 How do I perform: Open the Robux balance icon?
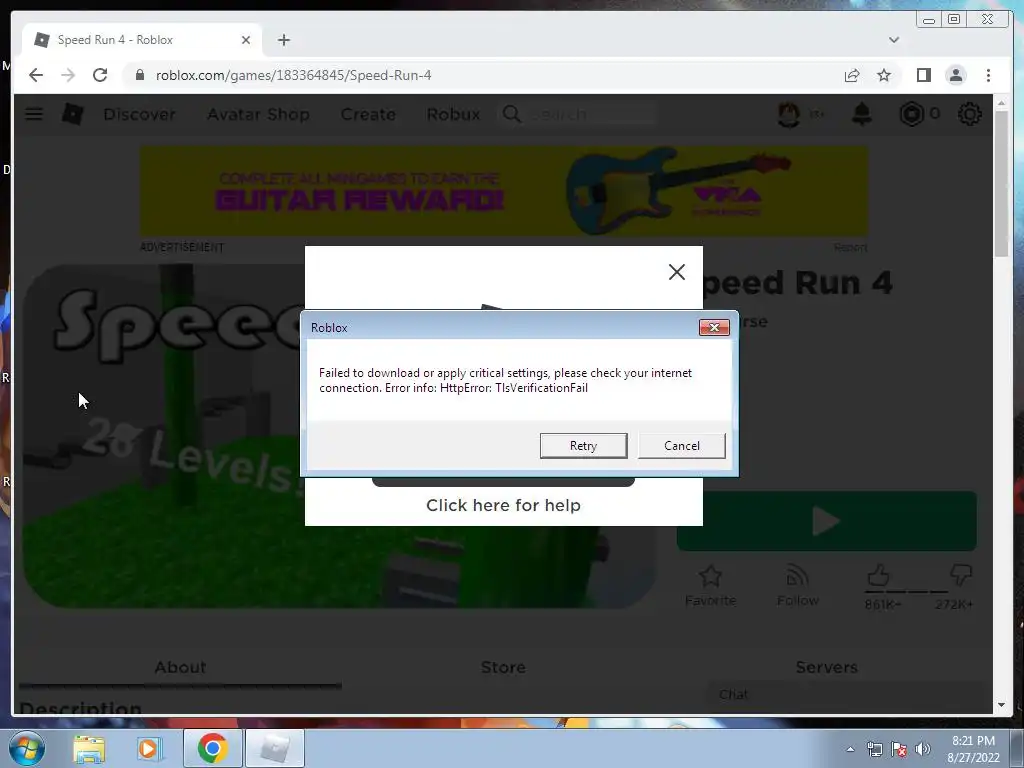click(911, 114)
